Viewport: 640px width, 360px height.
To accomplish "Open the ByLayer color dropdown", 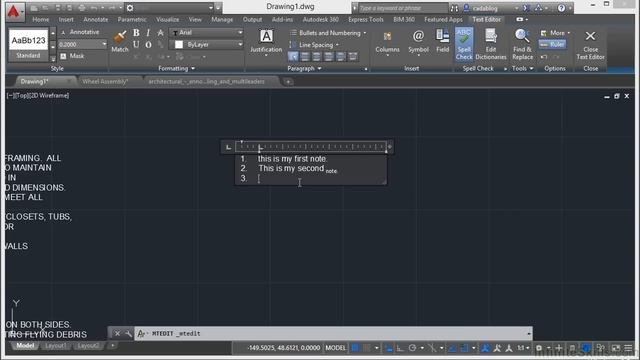I will click(240, 44).
